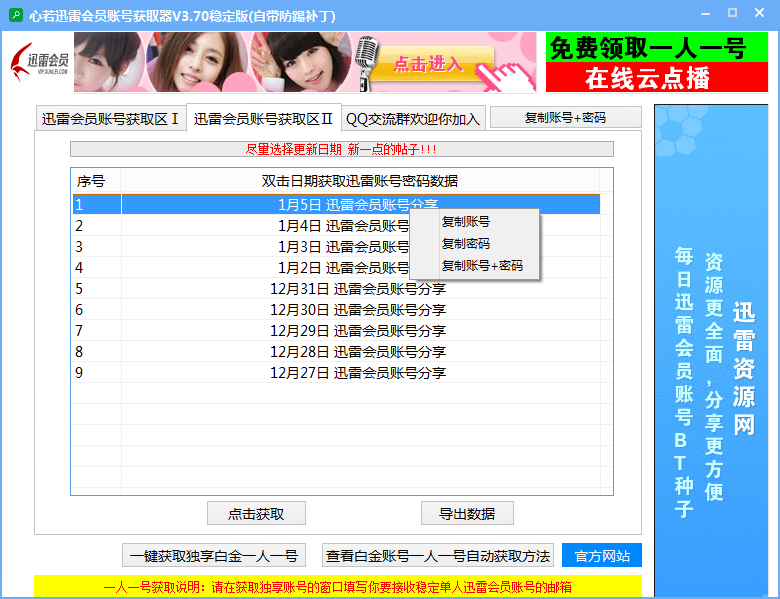Click the red notice 尽量选择更新日期 bar
Viewport: 780px width, 599px height.
pos(342,149)
